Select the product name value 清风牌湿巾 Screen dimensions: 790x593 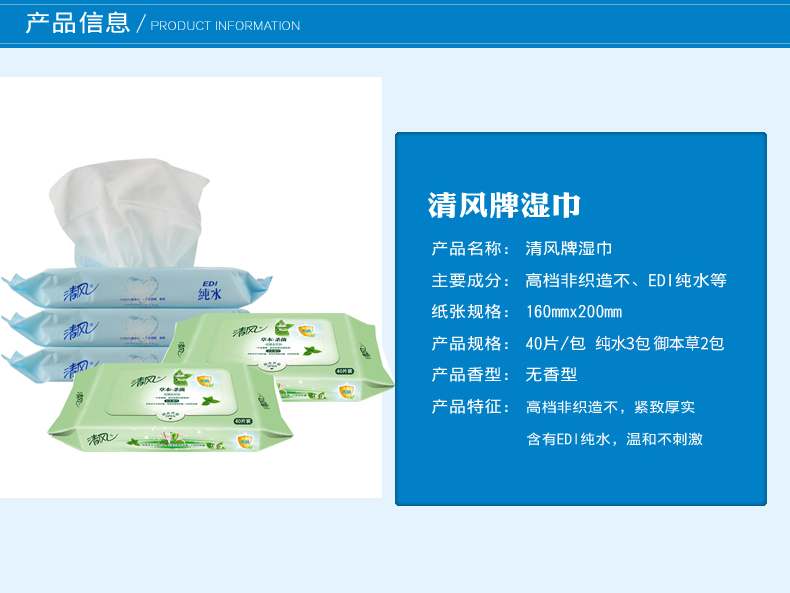click(x=569, y=248)
